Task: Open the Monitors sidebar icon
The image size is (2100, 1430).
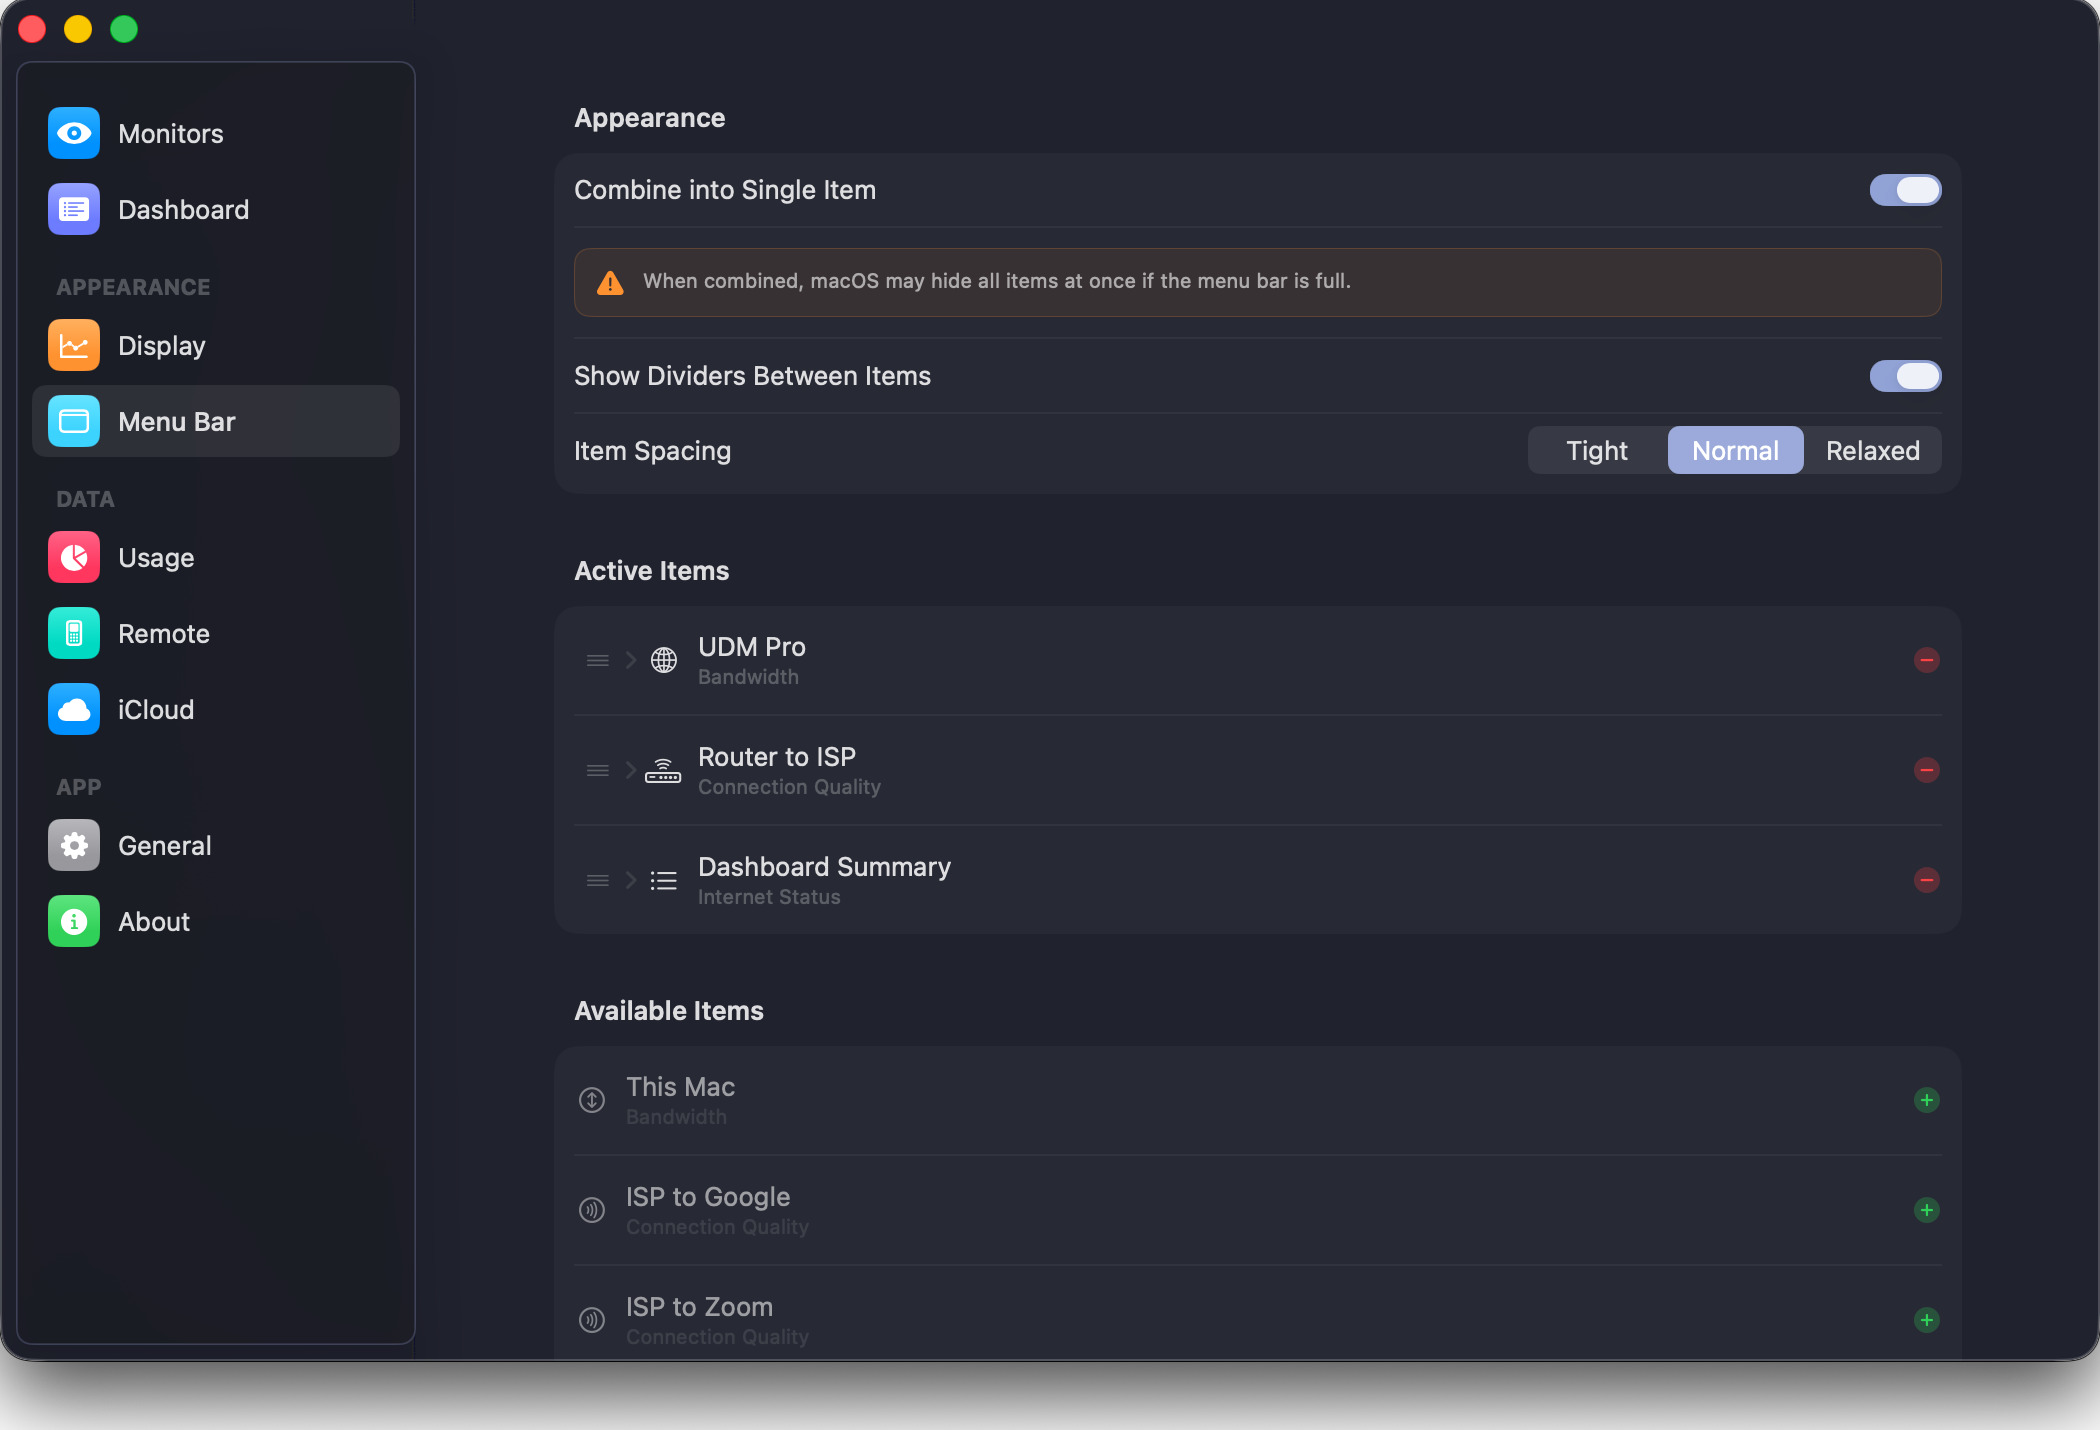Action: pos(74,133)
